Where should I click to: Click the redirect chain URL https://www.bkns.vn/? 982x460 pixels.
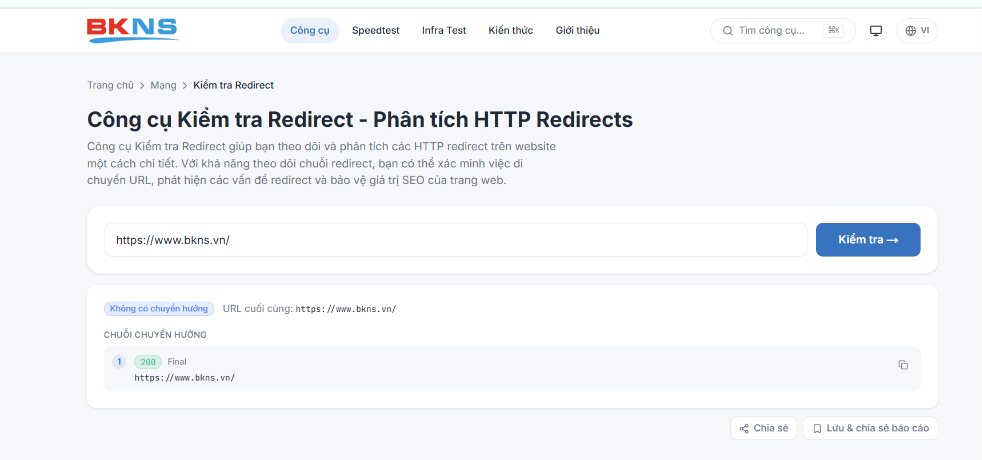185,378
